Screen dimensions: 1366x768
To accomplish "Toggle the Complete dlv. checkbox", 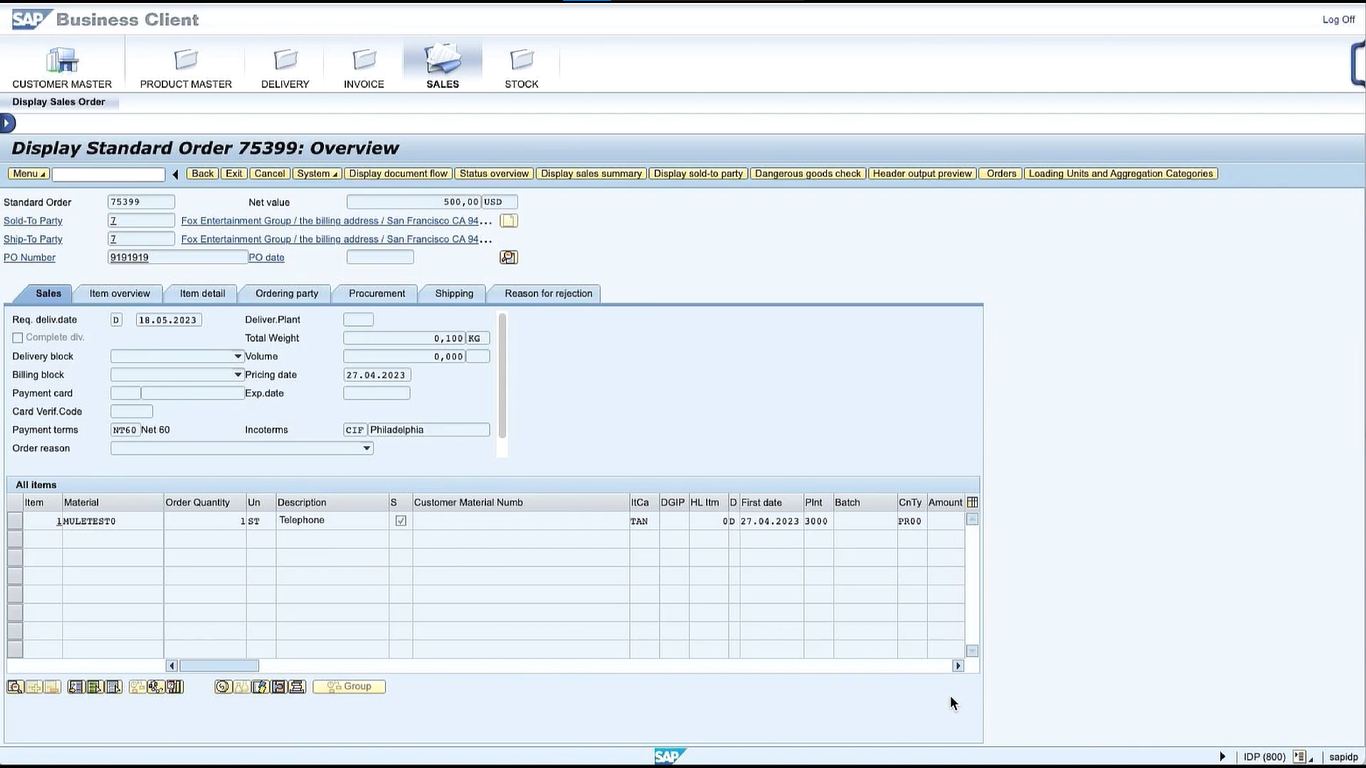I will [18, 338].
